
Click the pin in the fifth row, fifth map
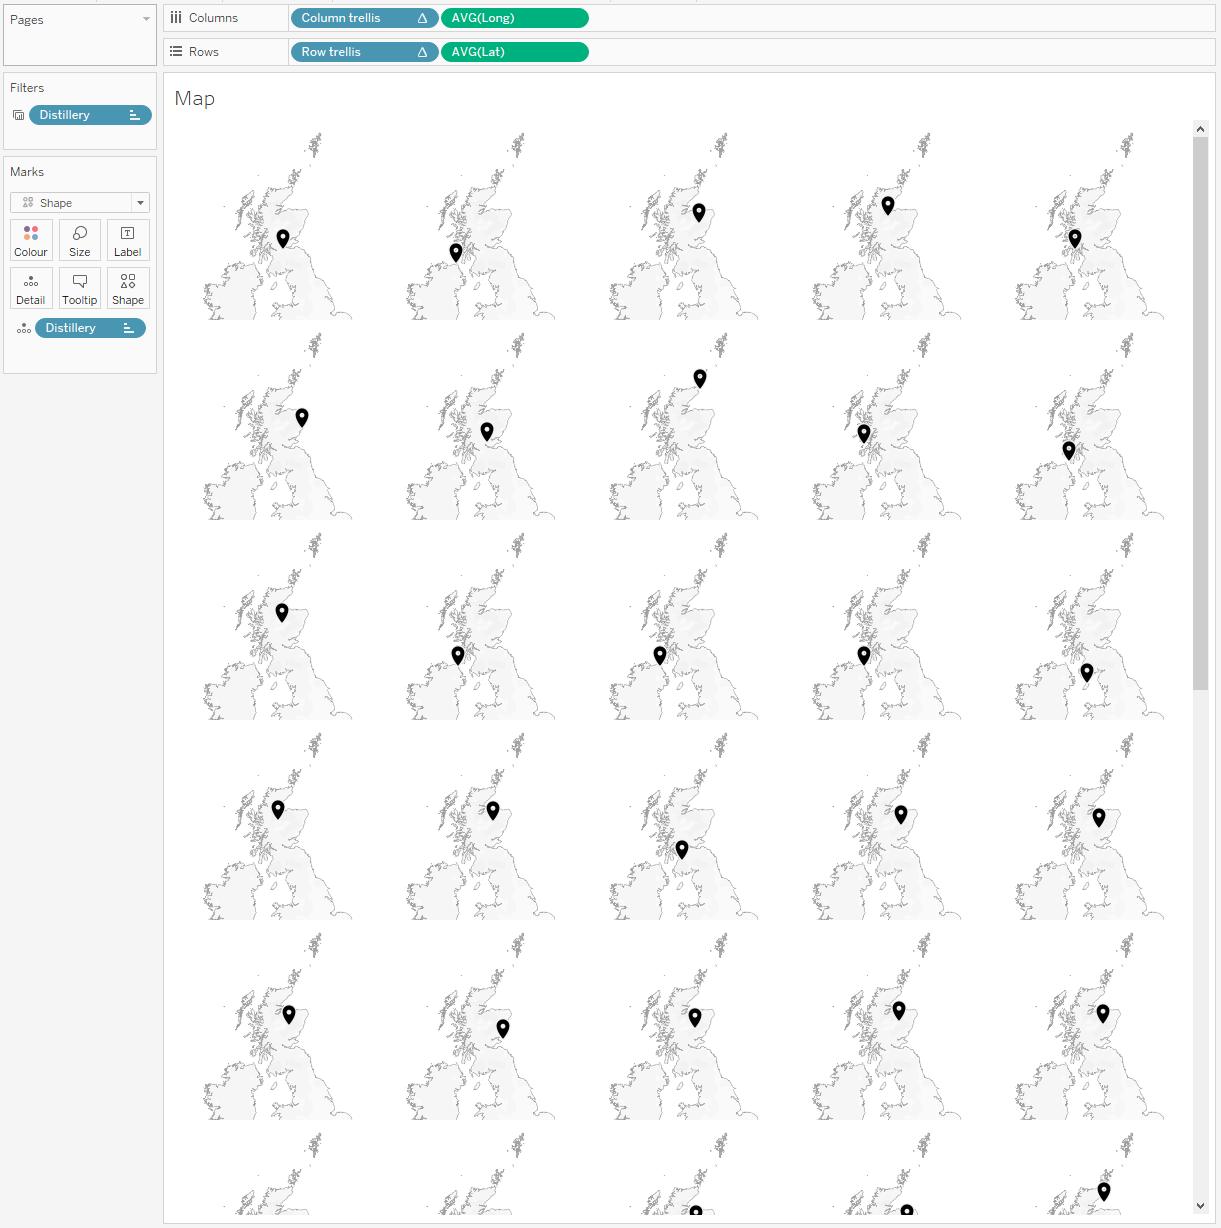(1103, 1013)
